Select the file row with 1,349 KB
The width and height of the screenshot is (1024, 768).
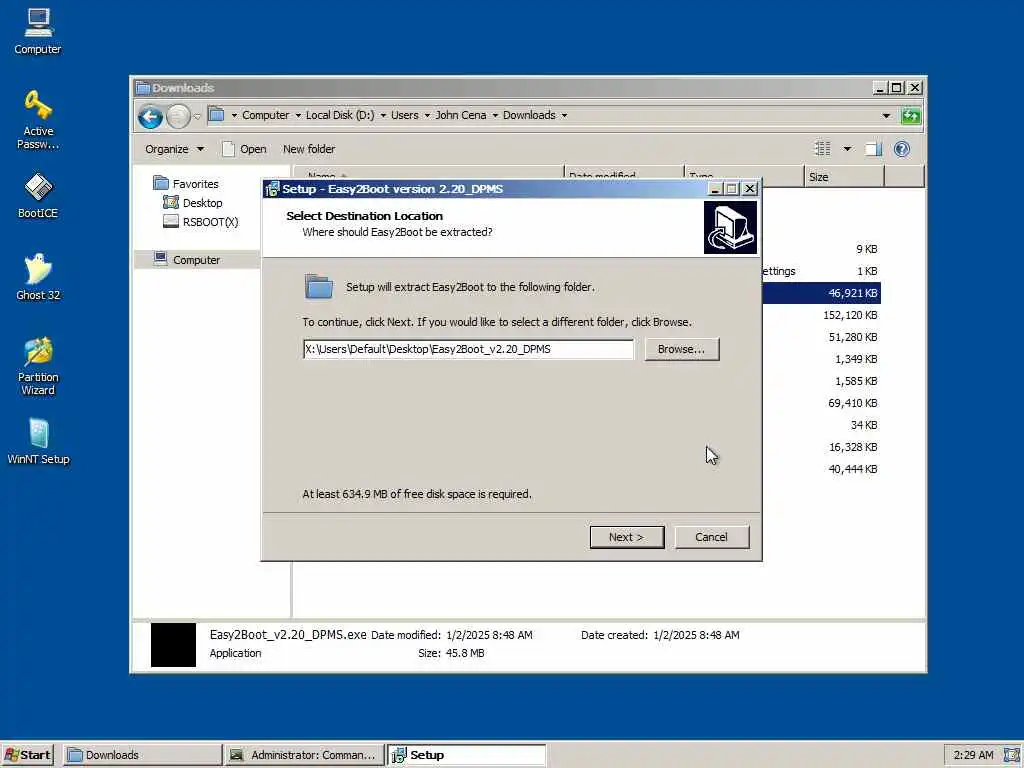pos(822,359)
